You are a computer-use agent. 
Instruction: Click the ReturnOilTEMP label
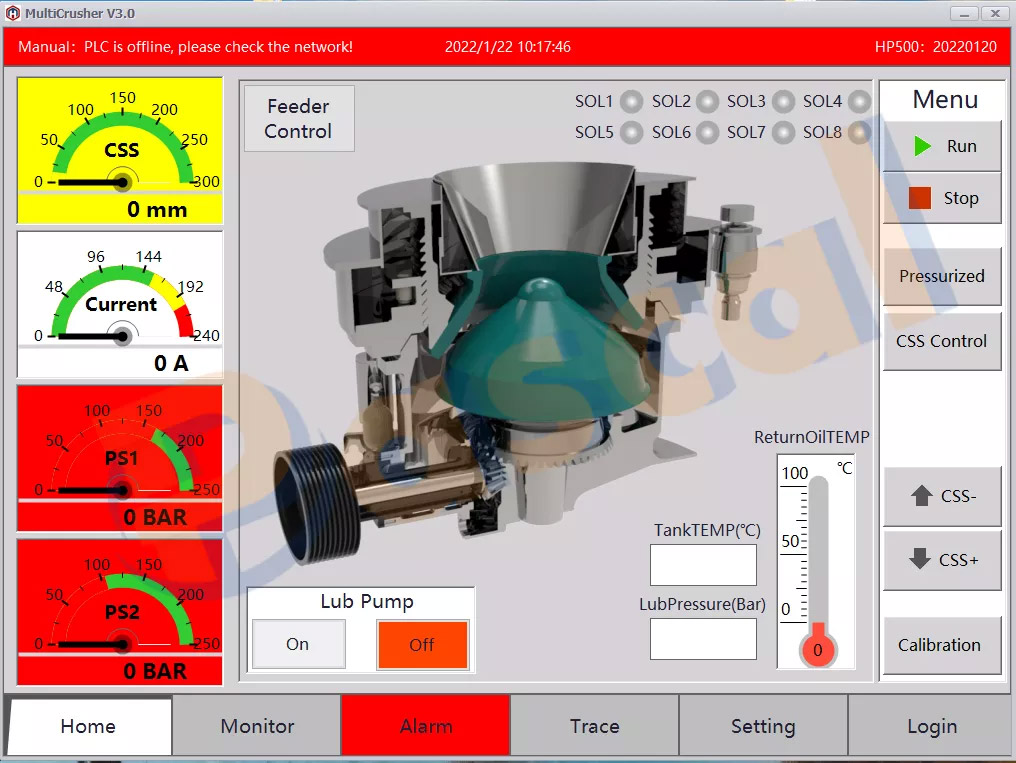(x=811, y=437)
